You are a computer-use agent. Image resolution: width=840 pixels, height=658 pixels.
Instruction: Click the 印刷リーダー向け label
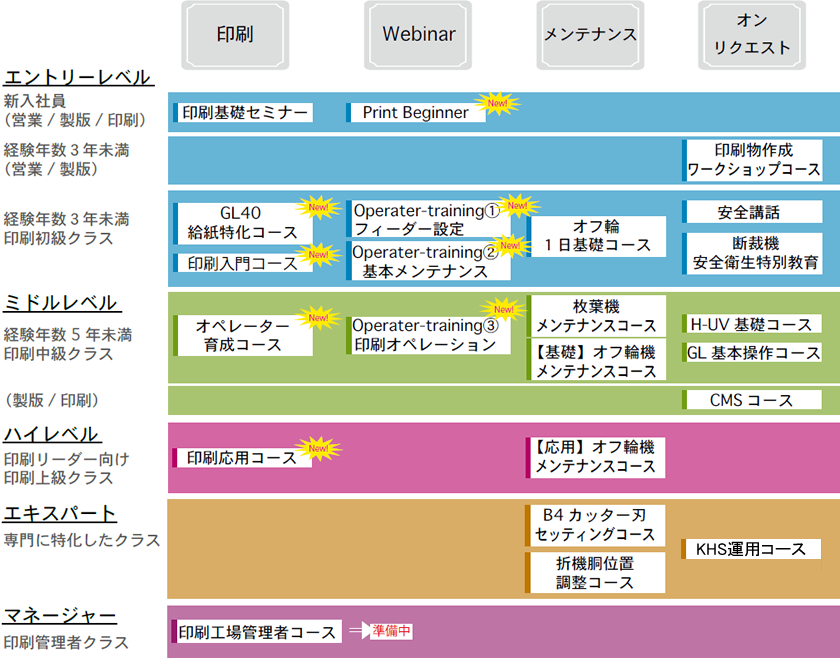tap(66, 459)
